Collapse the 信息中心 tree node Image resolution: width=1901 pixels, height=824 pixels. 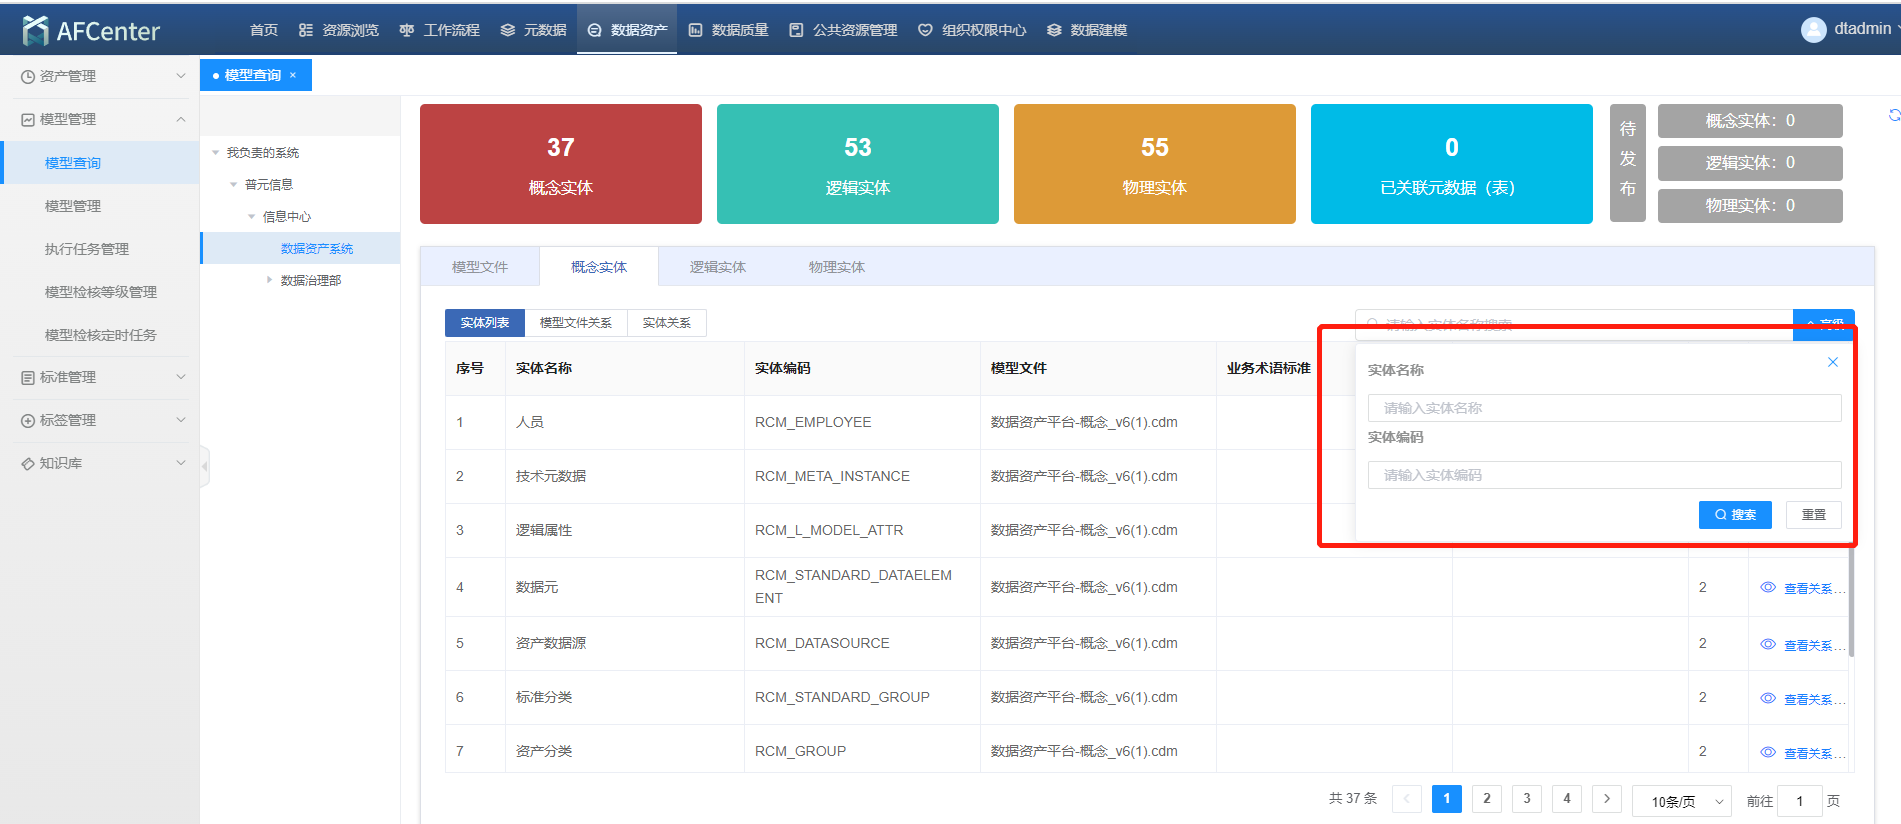pyautogui.click(x=251, y=217)
